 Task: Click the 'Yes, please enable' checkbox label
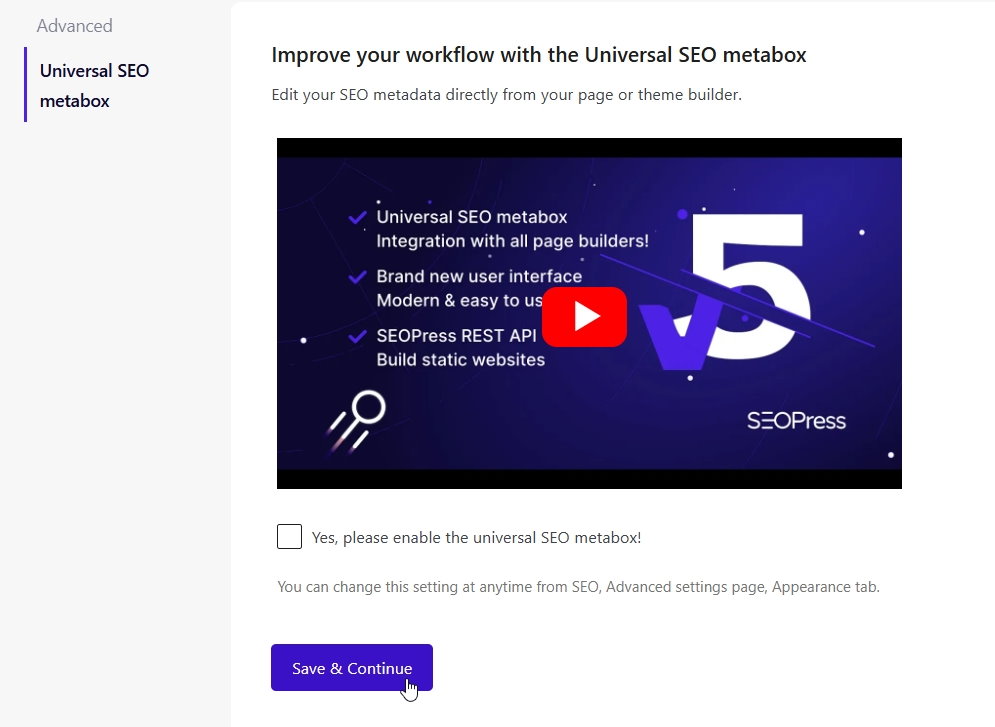pos(476,538)
